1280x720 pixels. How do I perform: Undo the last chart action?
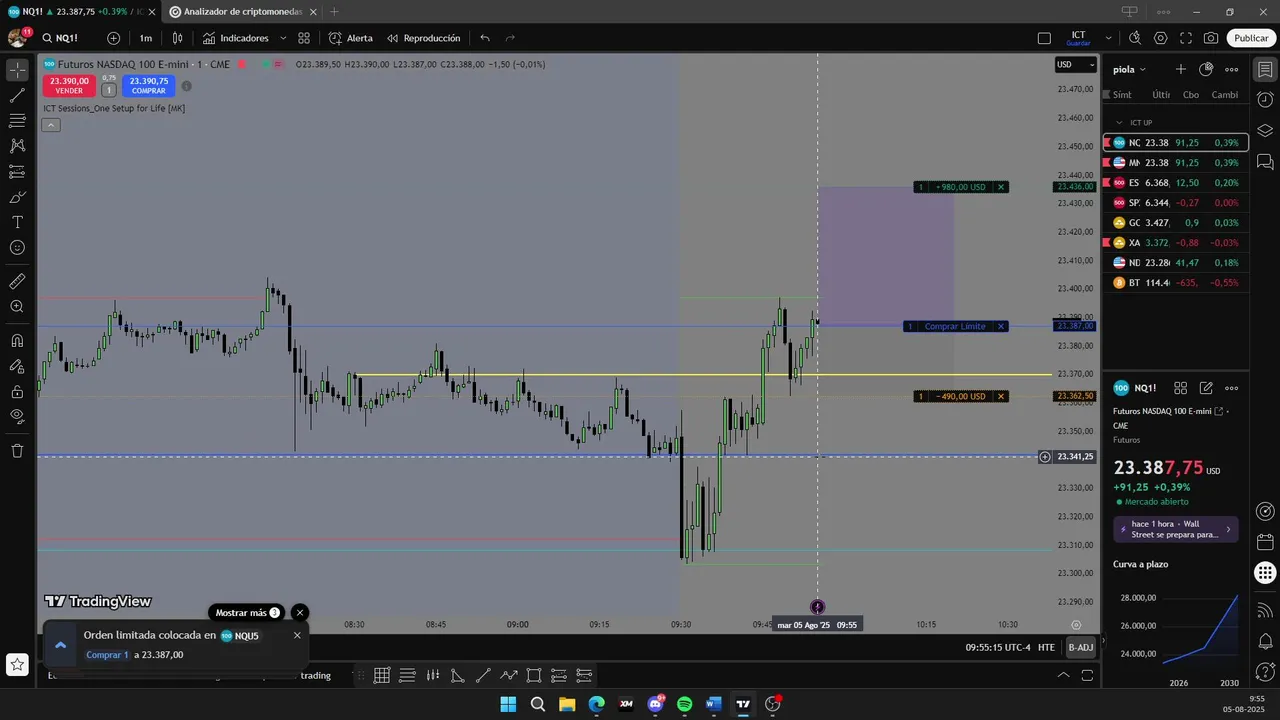click(485, 38)
